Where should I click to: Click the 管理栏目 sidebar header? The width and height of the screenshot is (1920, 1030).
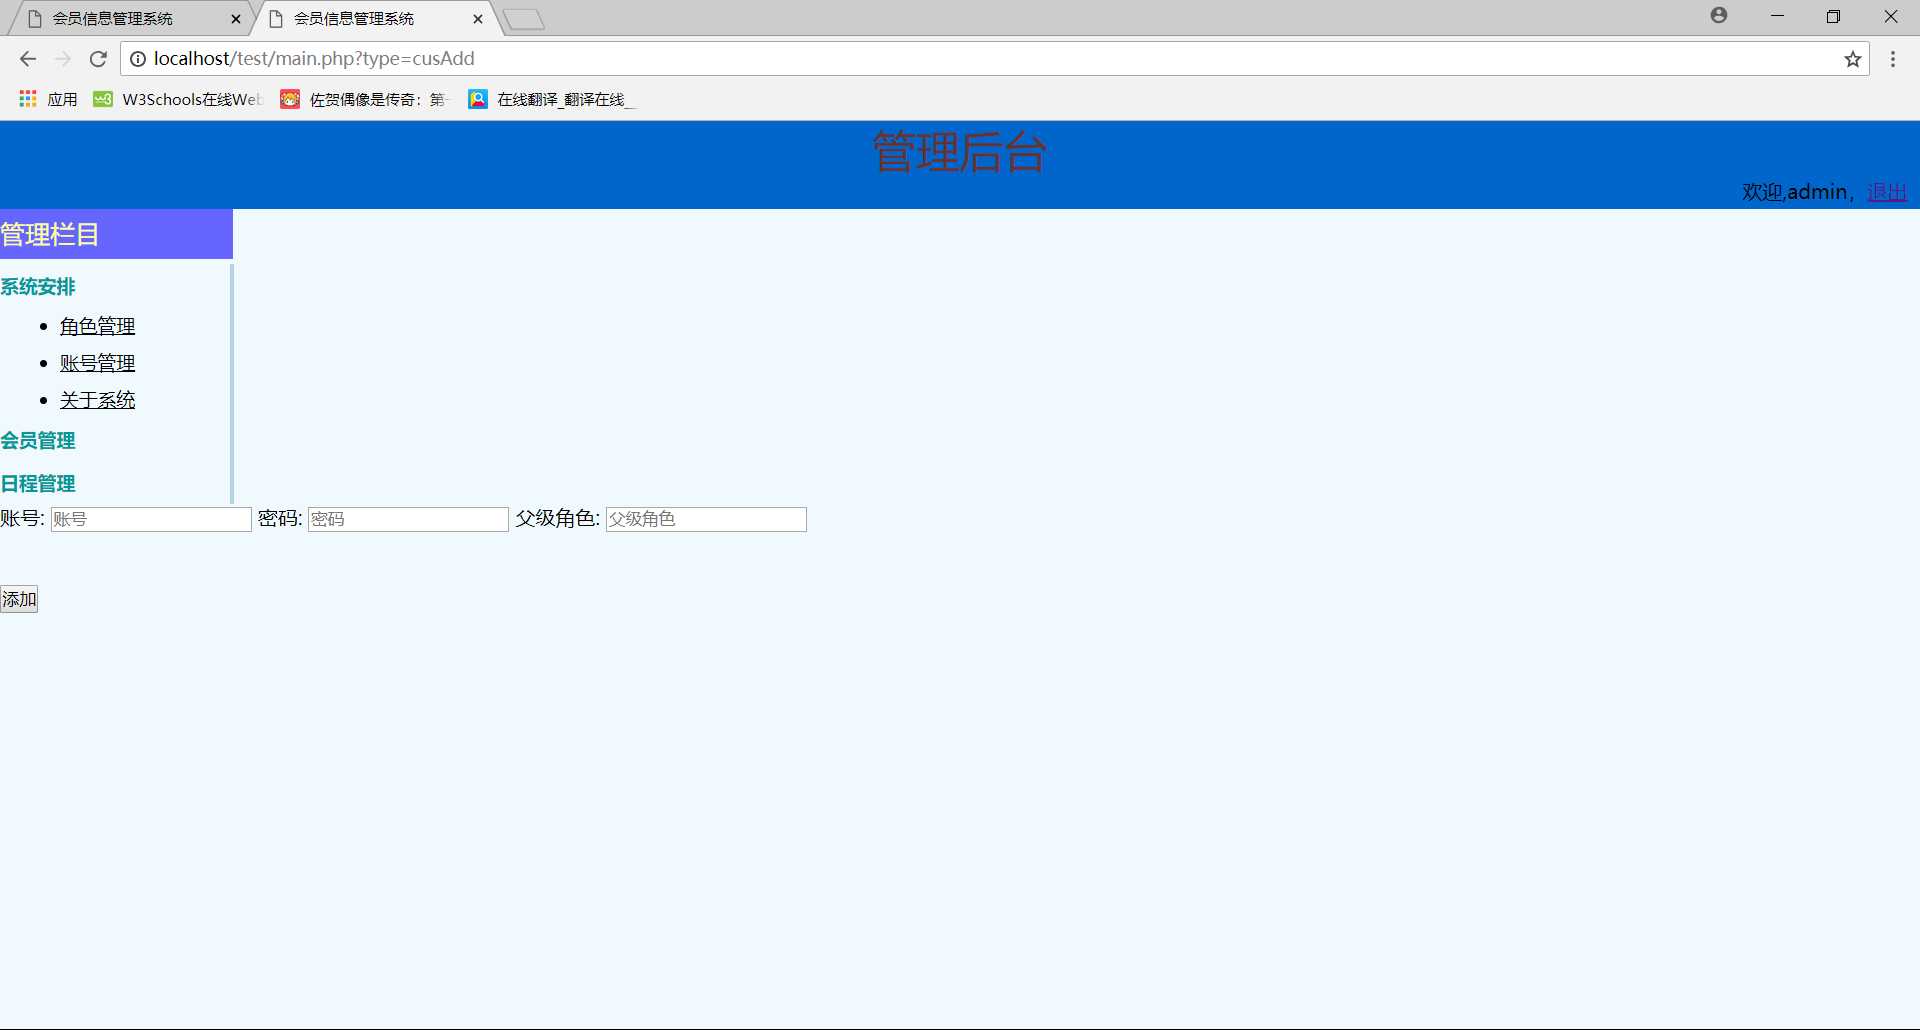coord(116,234)
